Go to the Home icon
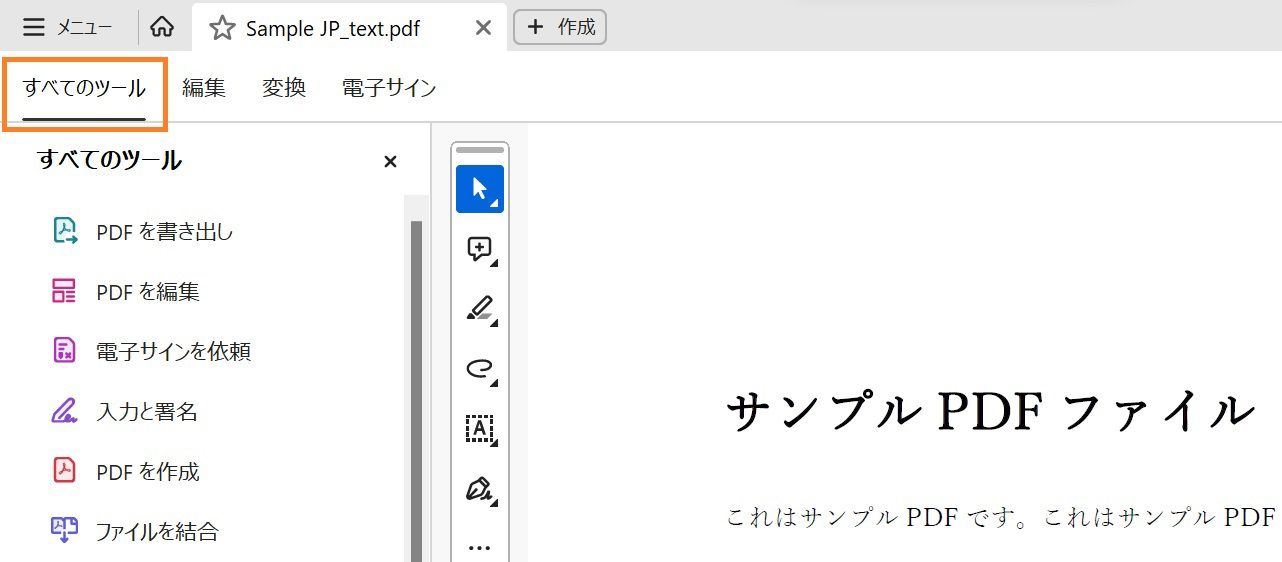The height and width of the screenshot is (562, 1282). tap(162, 27)
